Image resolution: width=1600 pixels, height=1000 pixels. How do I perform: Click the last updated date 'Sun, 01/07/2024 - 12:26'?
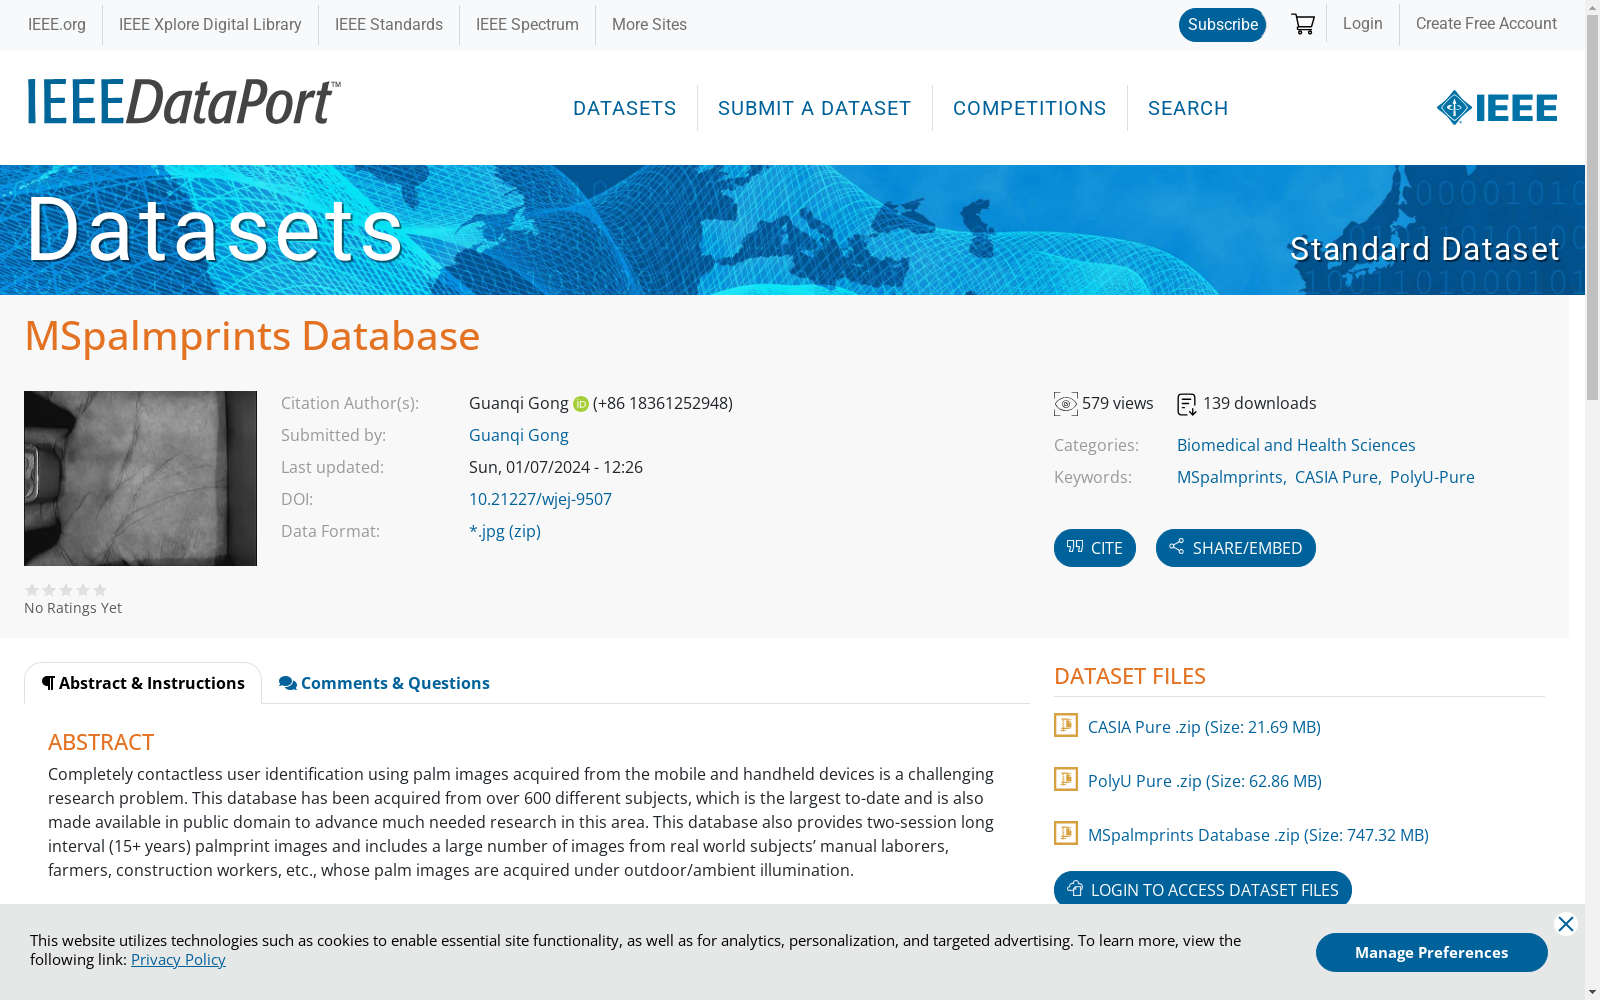click(x=556, y=467)
